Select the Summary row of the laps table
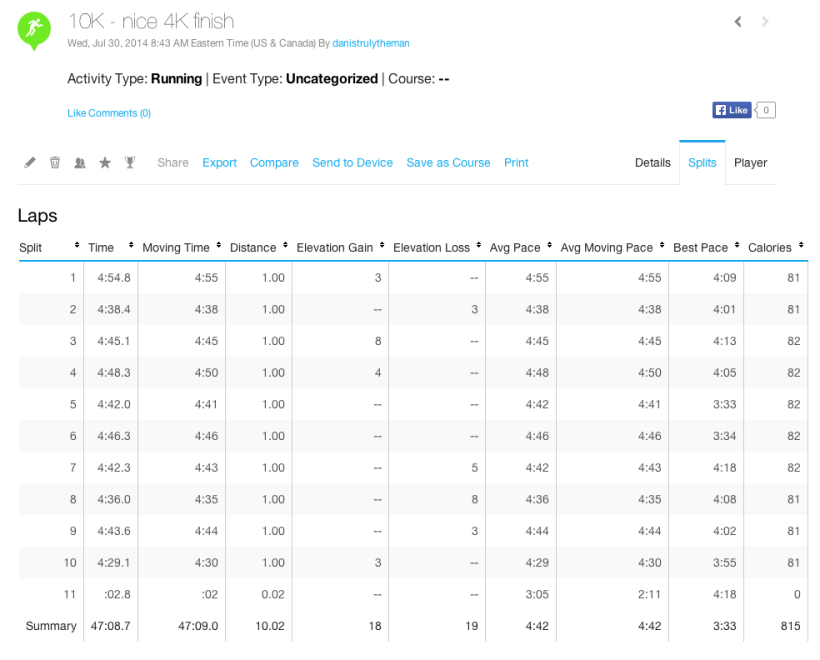 tap(50, 625)
